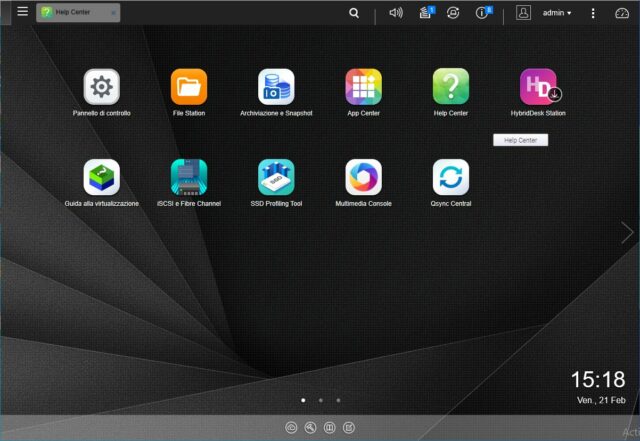Screen dimensions: 640x441
Task: Open Multimedia Console
Action: [363, 177]
